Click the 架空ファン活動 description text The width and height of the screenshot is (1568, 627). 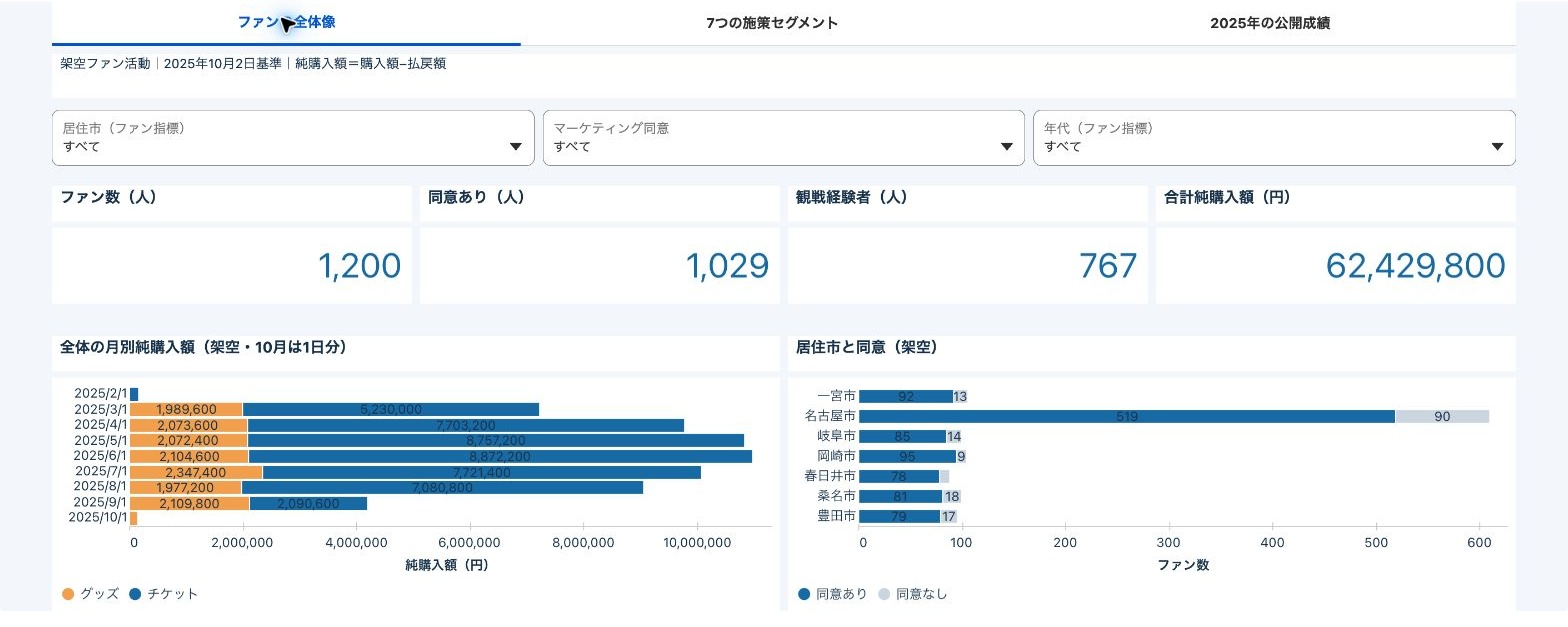tap(253, 63)
